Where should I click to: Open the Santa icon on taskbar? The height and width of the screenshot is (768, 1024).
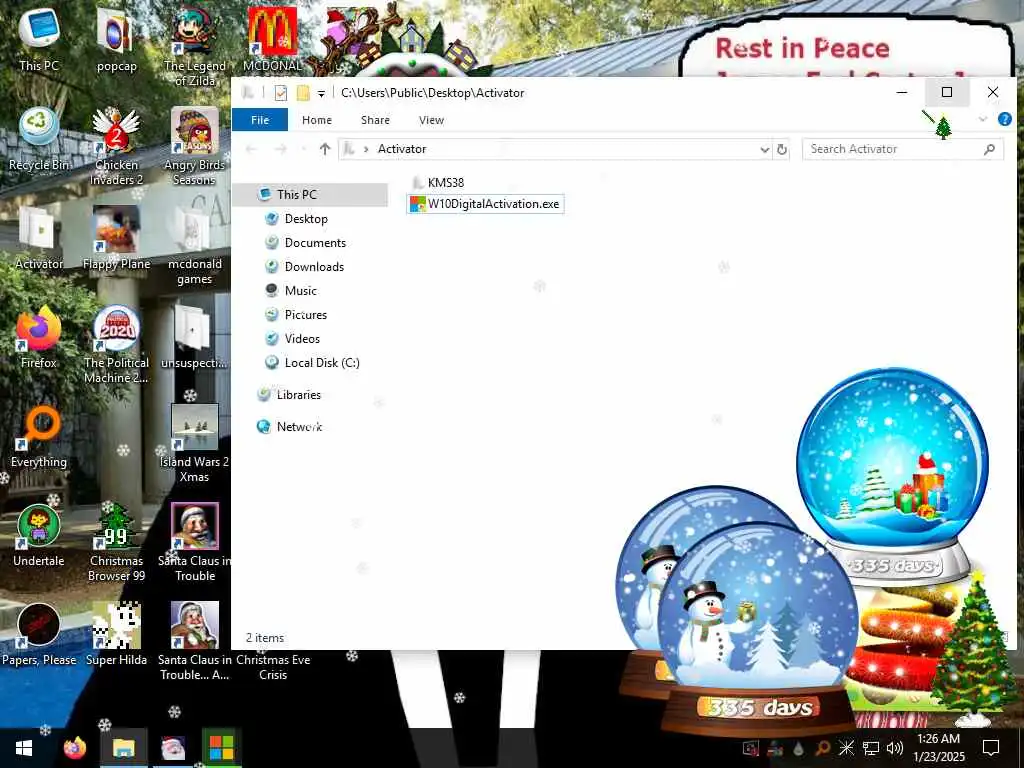tap(173, 748)
